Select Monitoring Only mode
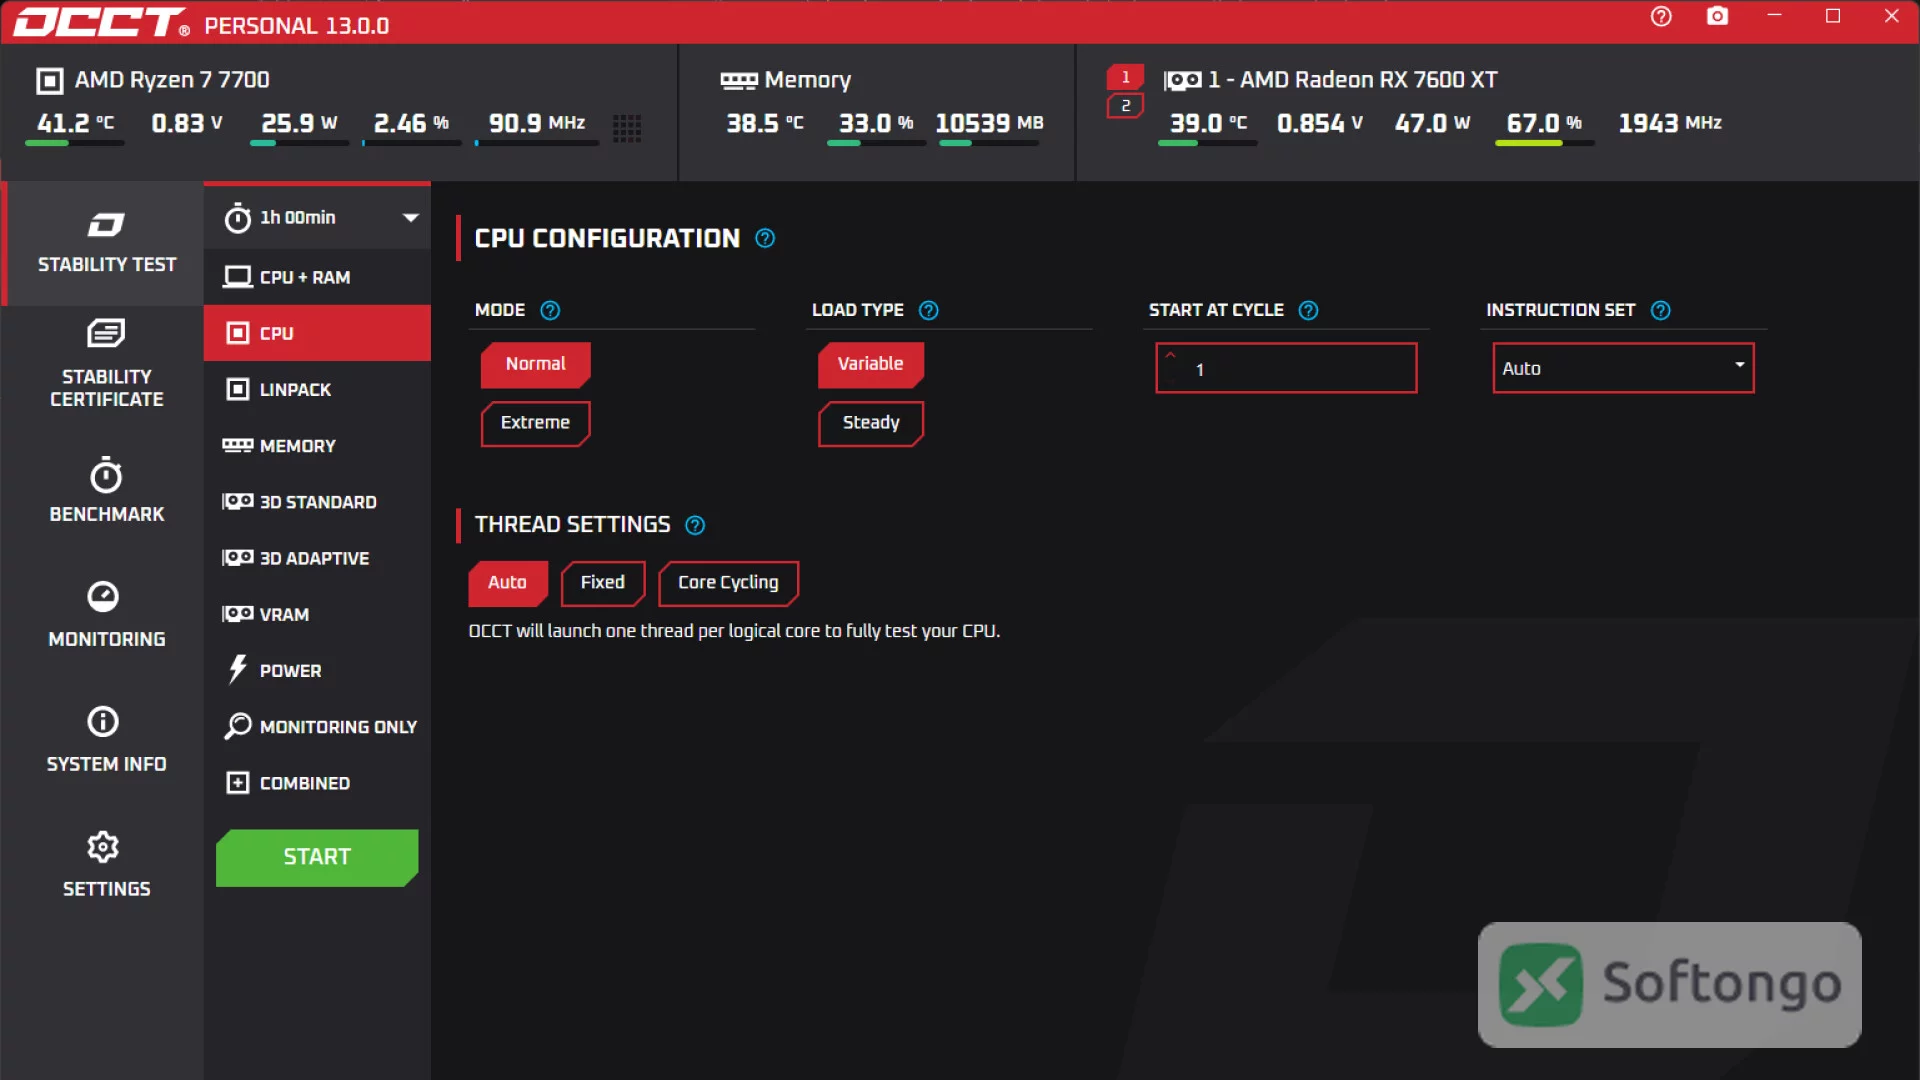The height and width of the screenshot is (1080, 1920). point(317,726)
